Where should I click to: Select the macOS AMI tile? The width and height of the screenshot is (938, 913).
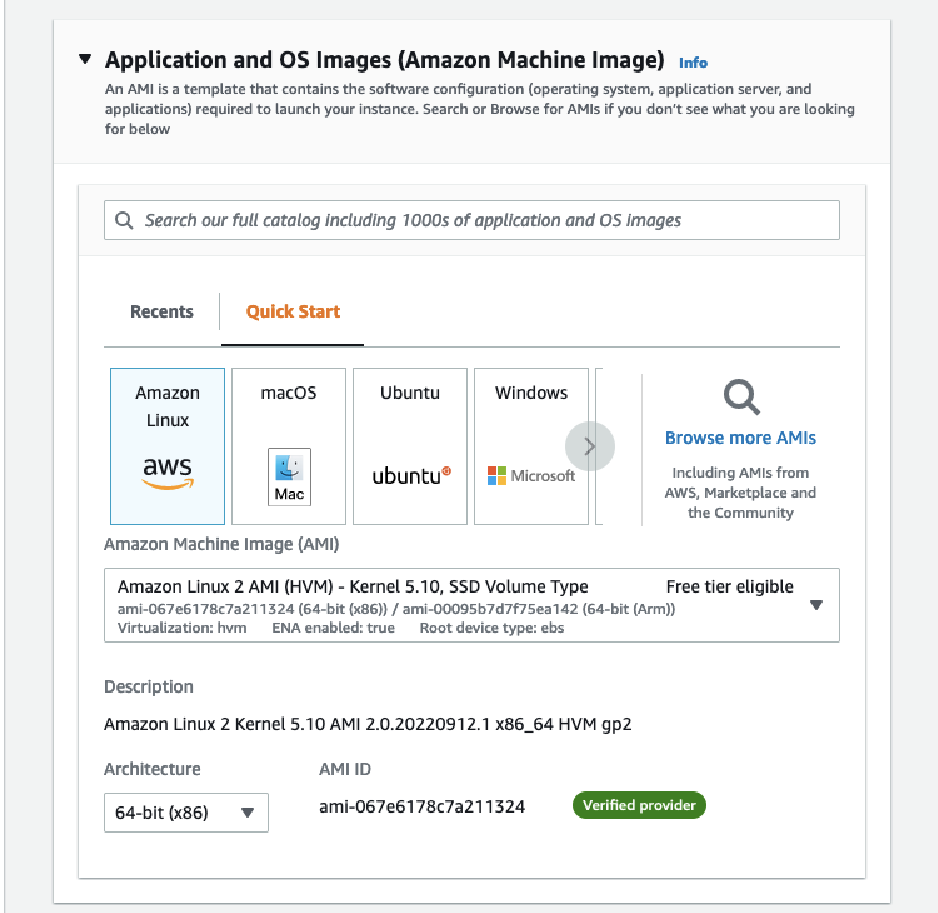[288, 446]
